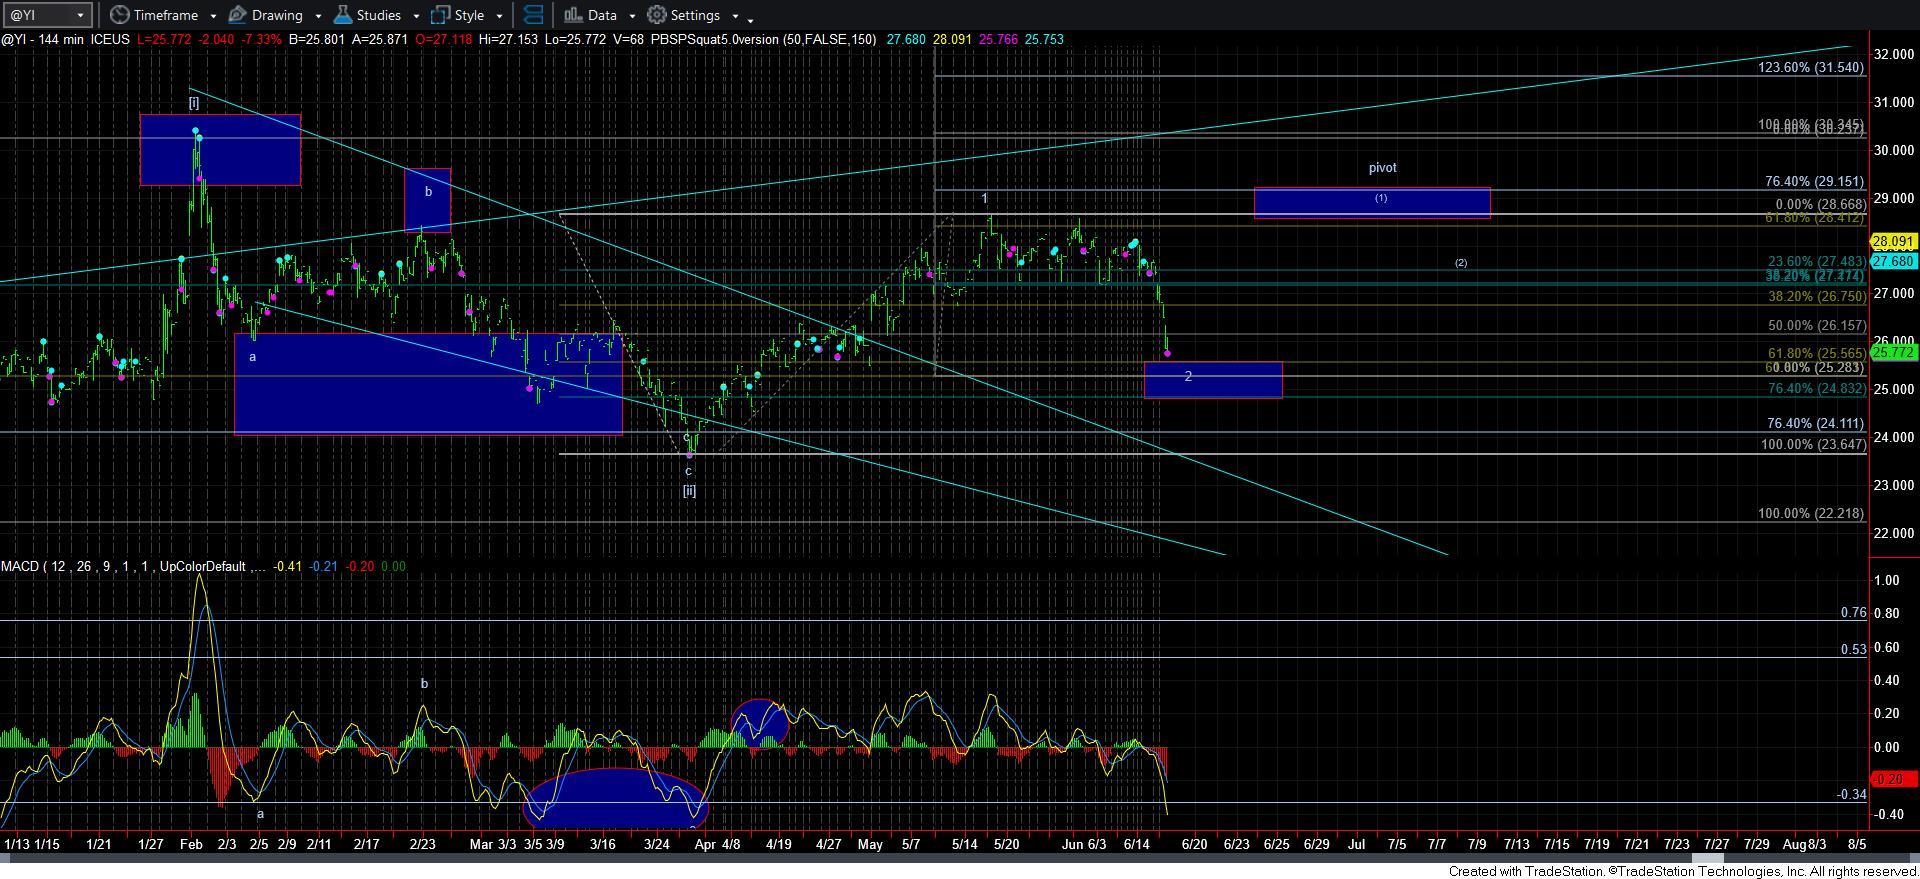Select the large blue rectangle labeled a

(x=428, y=384)
